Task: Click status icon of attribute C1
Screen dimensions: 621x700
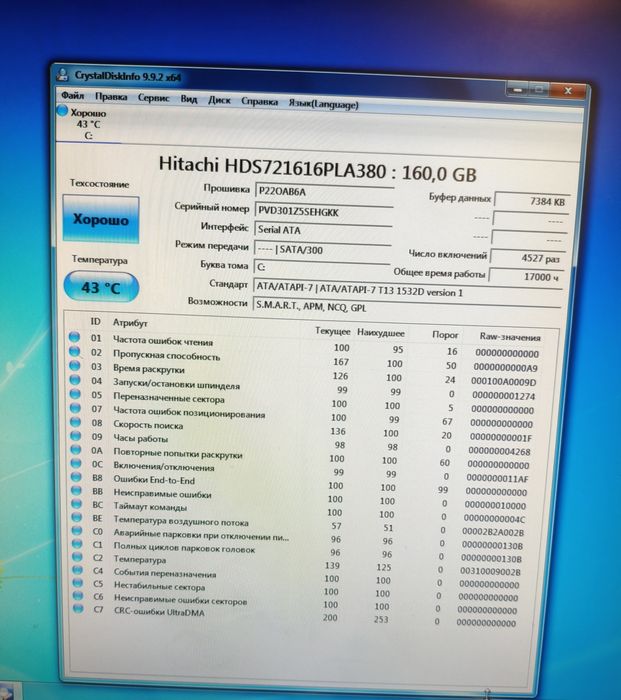Action: pyautogui.click(x=77, y=543)
